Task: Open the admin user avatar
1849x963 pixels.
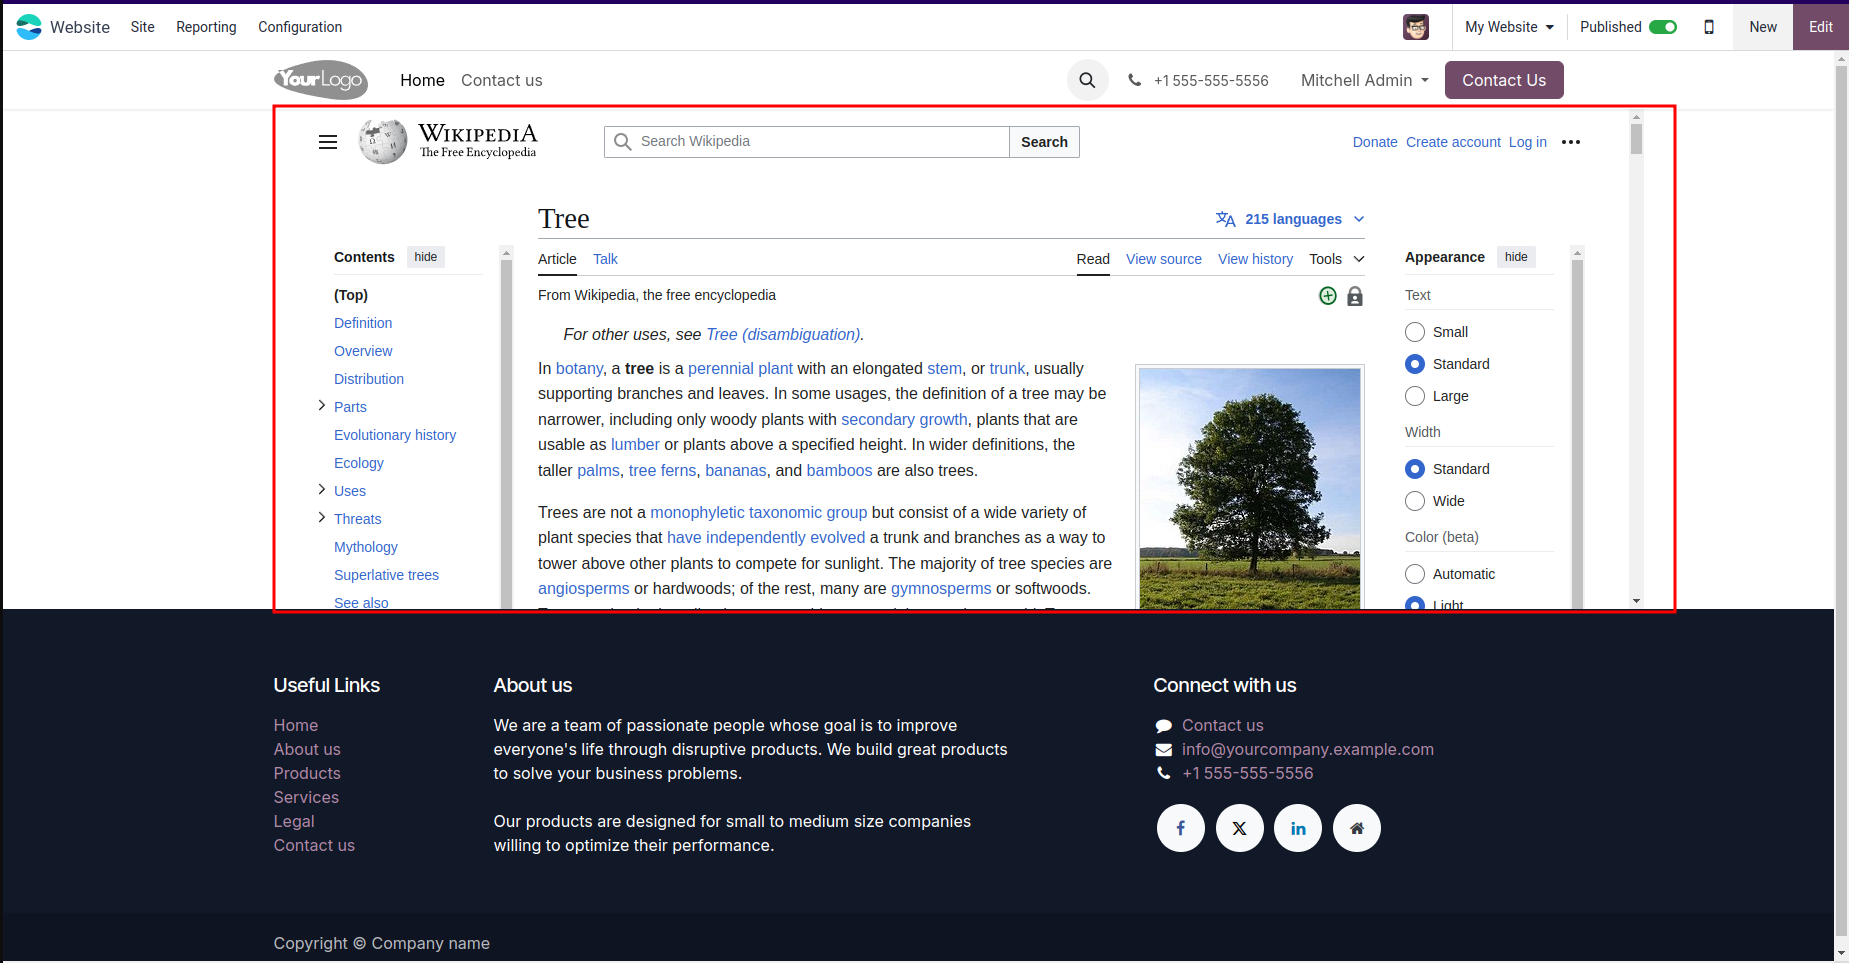Action: (1416, 27)
